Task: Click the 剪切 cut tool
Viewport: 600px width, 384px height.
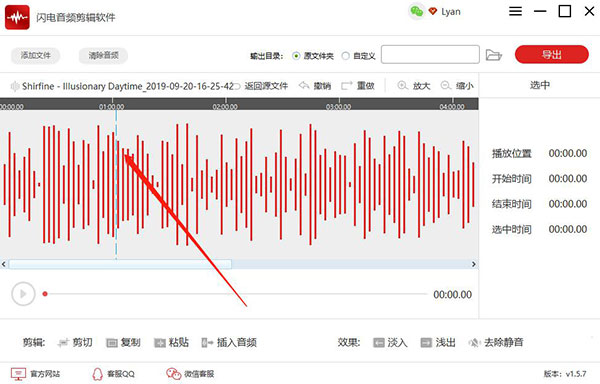Action: [75, 342]
